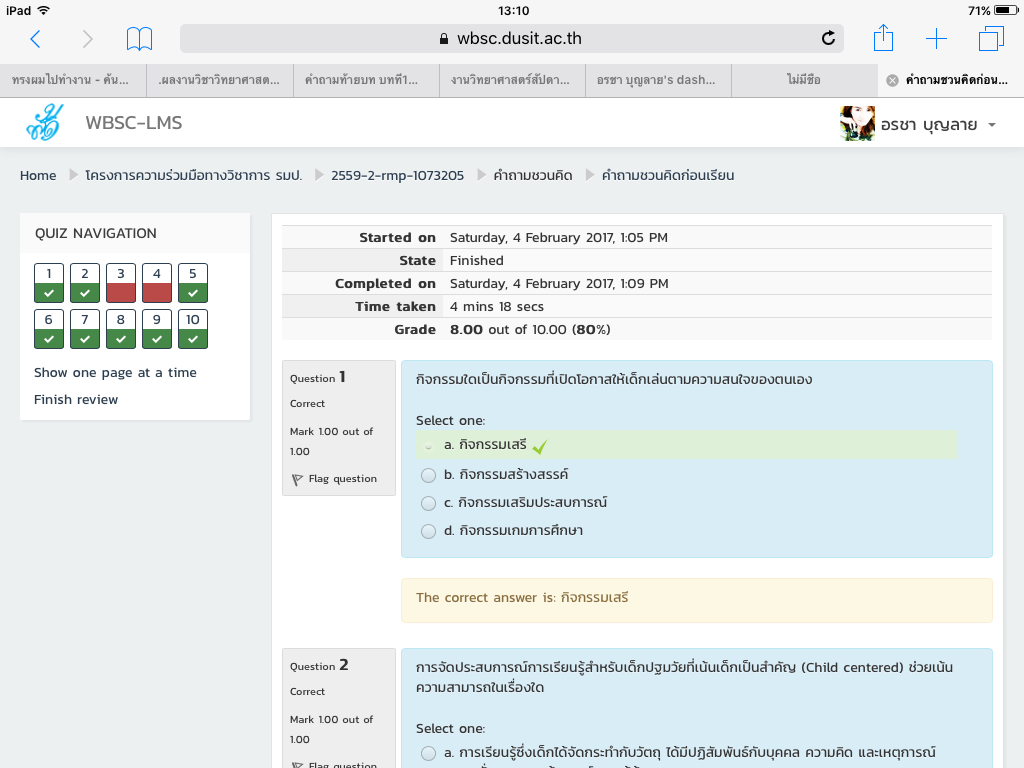The height and width of the screenshot is (768, 1024).
Task: Select radio option c. กิจกรรมเสริมประสบการณ์
Action: (428, 503)
